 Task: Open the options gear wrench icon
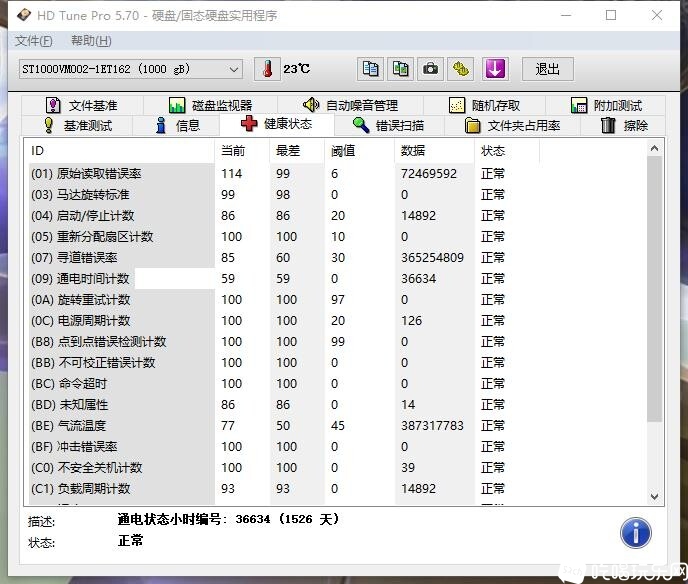(x=460, y=69)
